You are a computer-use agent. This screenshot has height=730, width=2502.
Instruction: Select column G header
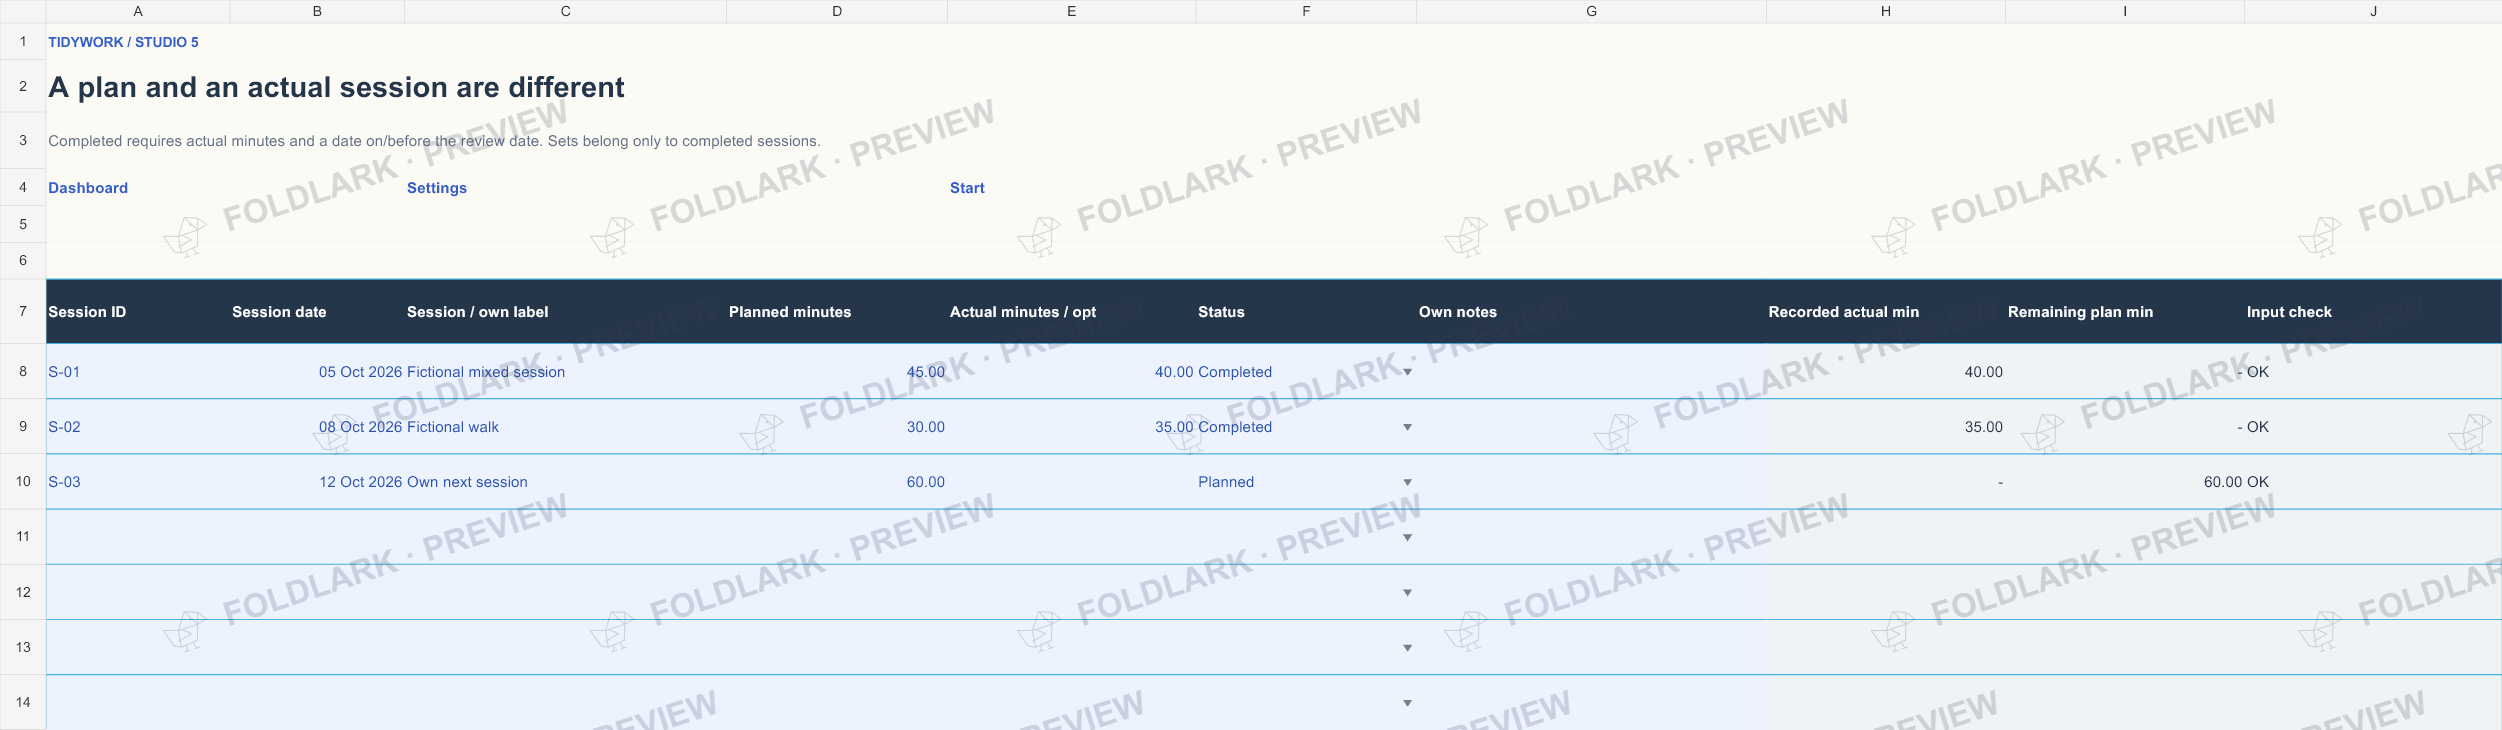click(x=1591, y=11)
